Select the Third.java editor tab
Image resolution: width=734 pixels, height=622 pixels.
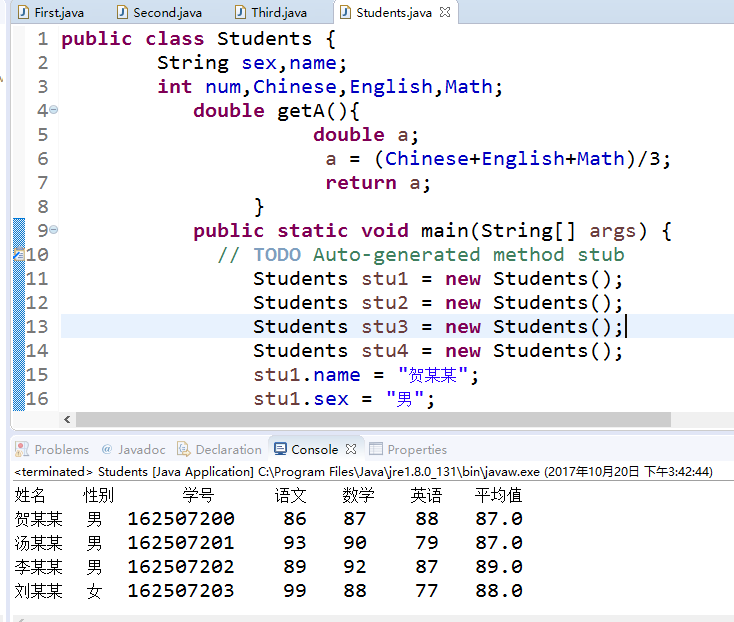click(271, 13)
